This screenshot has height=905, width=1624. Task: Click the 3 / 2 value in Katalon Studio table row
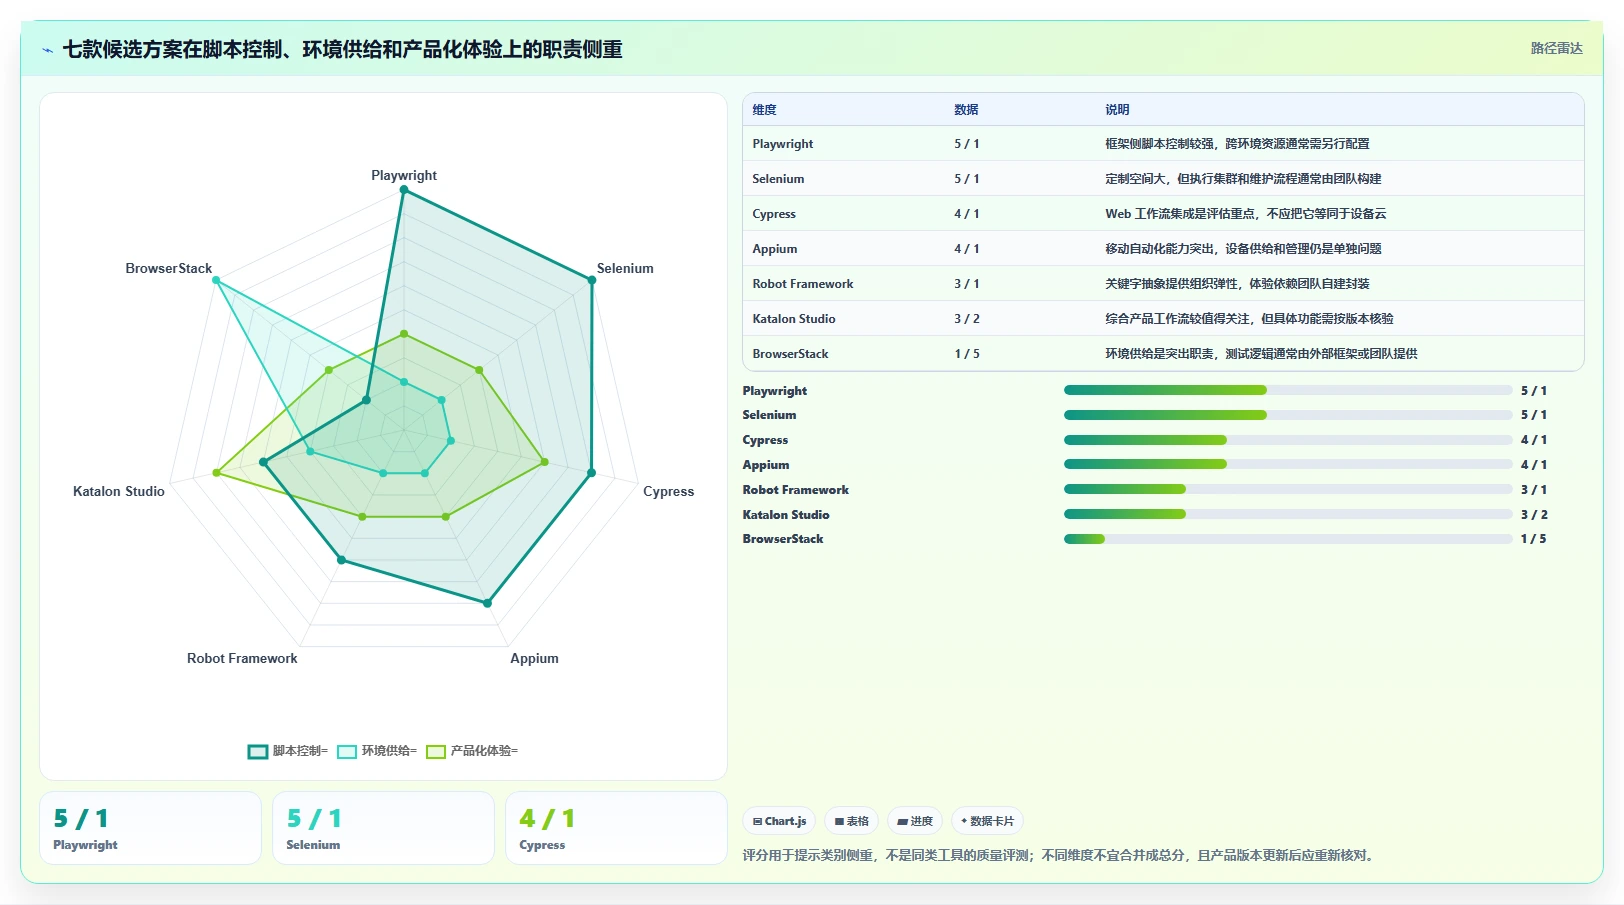[x=967, y=319]
